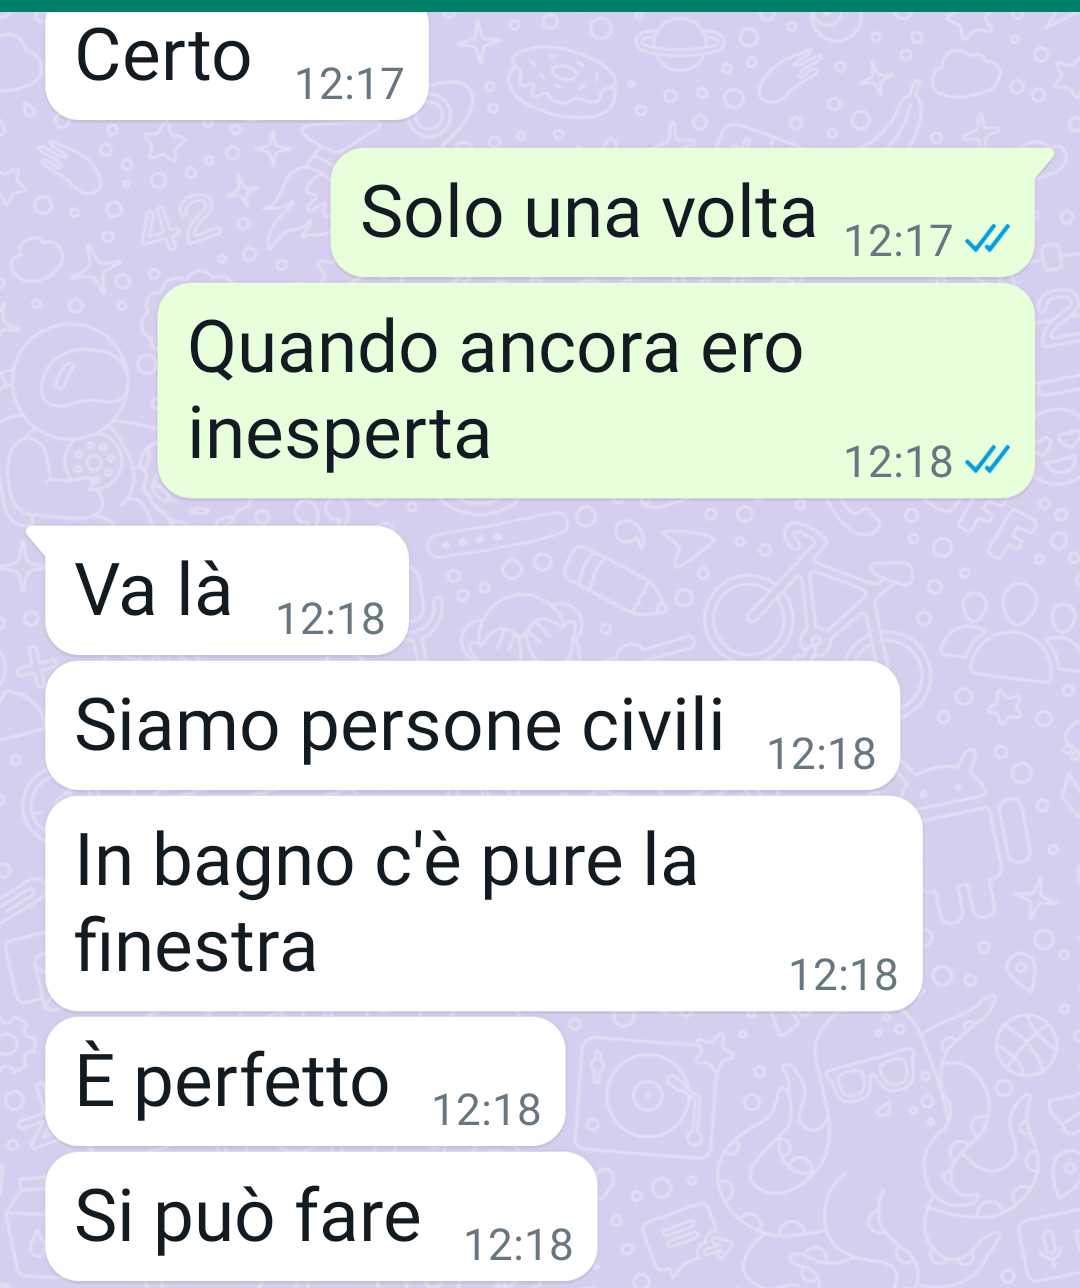Tap the timestamp beside 'Siamo persone civili'
The image size is (1080, 1288).
pyautogui.click(x=822, y=754)
